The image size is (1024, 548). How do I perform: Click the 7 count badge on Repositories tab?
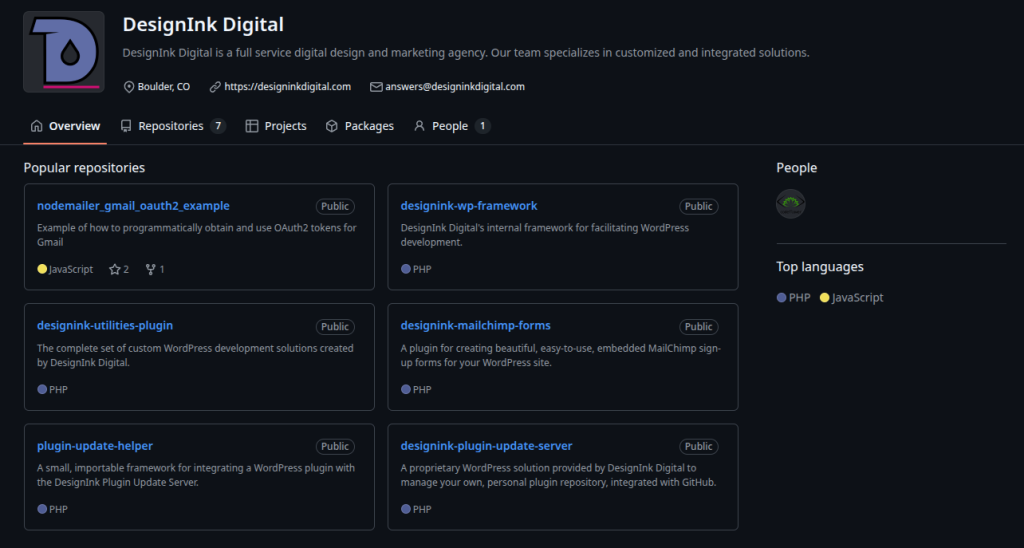tap(218, 126)
